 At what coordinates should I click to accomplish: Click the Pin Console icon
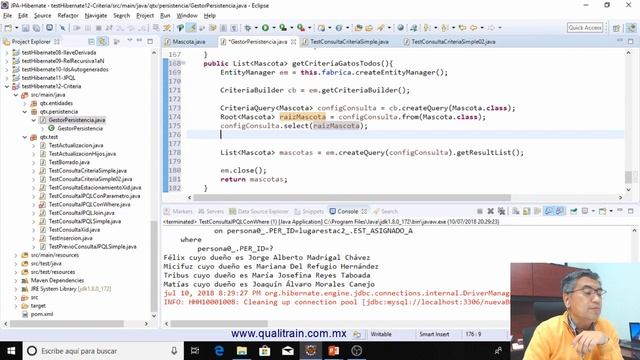point(573,211)
